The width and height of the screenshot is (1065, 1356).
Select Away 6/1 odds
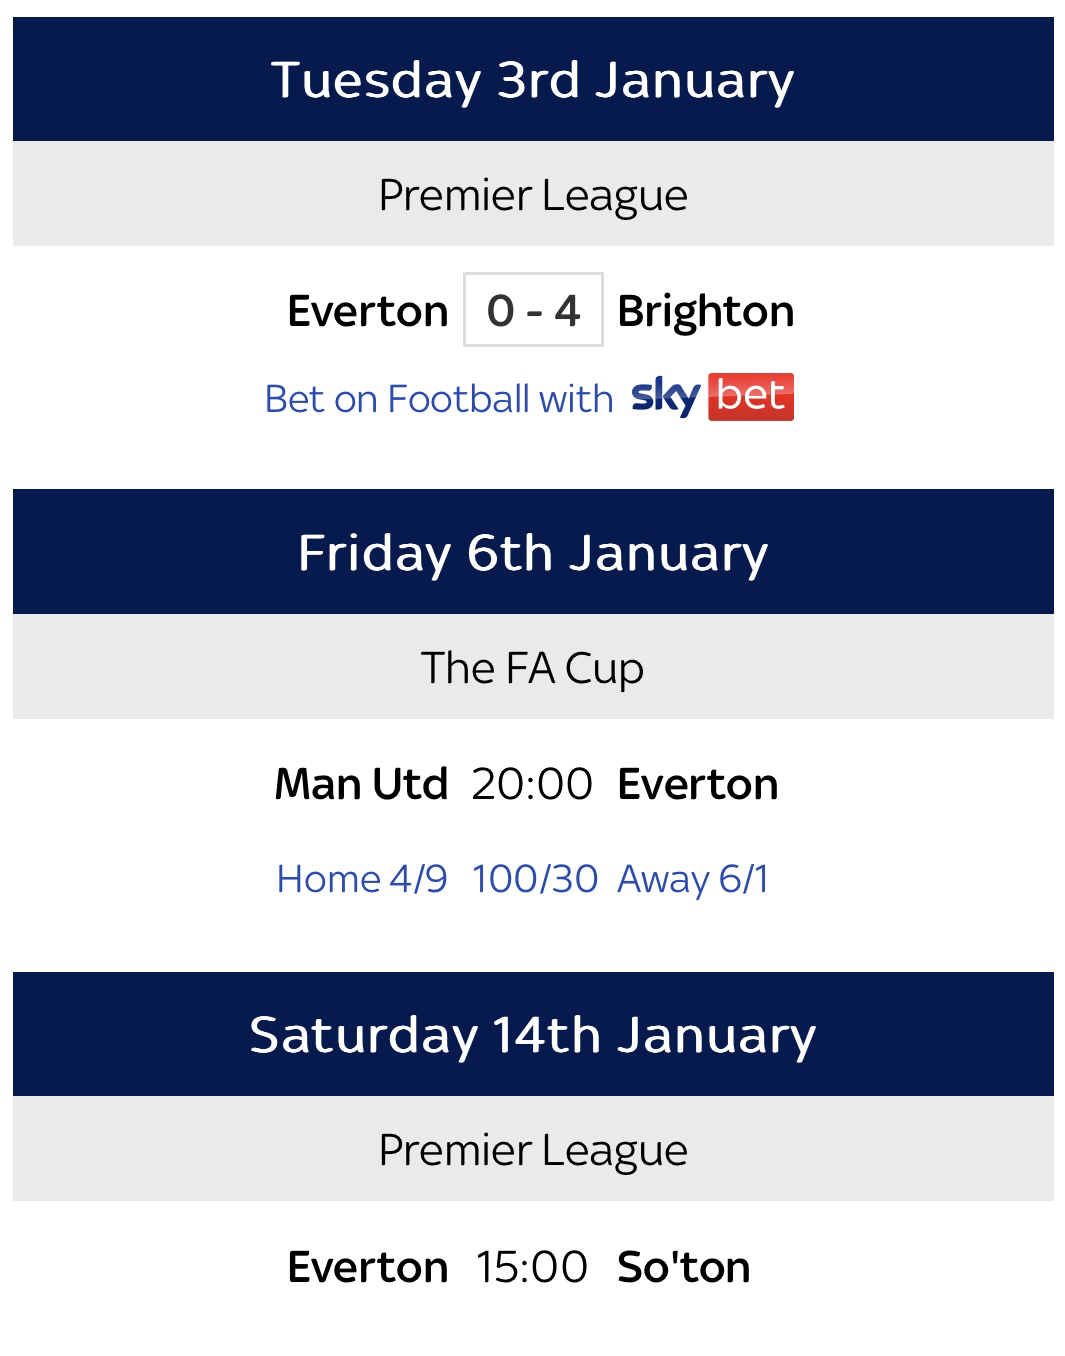693,879
